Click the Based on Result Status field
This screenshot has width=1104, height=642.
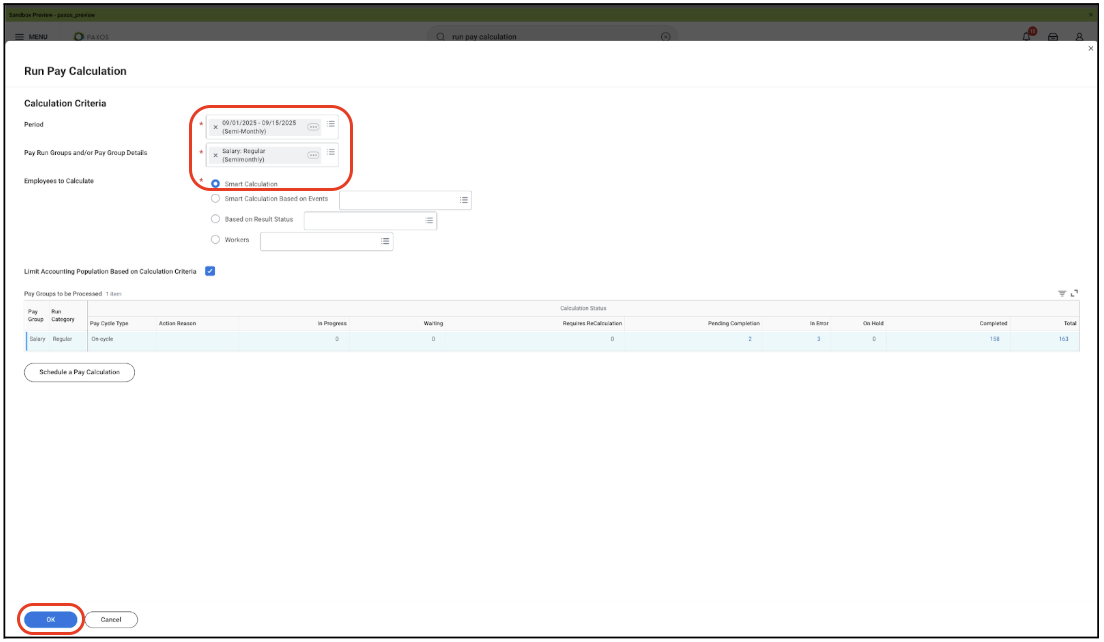[x=370, y=220]
